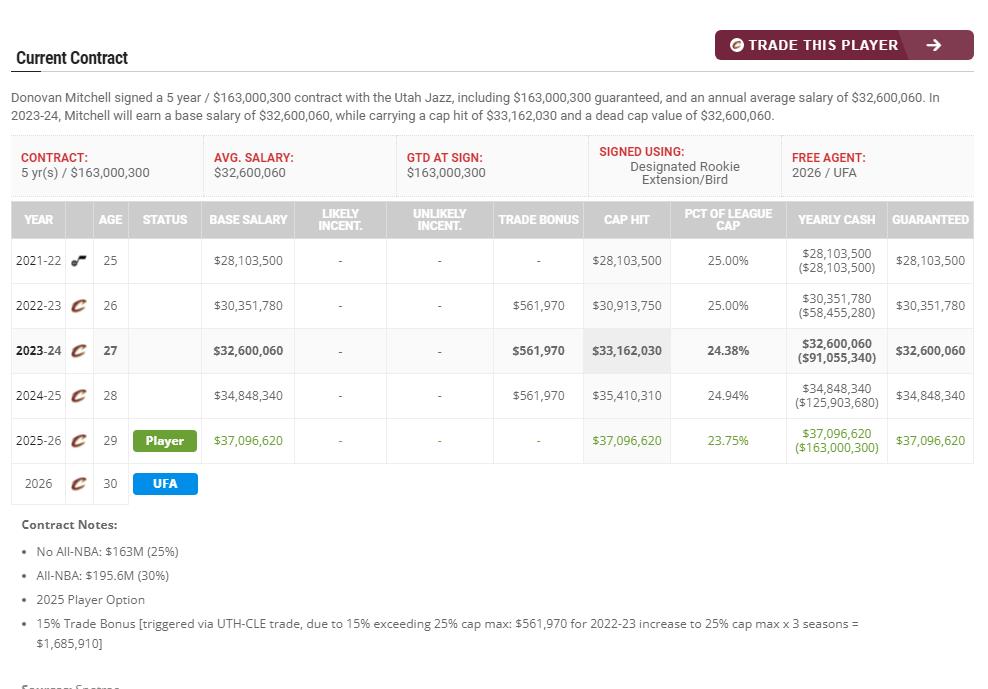Click base salary $30,351,780

tap(248, 306)
